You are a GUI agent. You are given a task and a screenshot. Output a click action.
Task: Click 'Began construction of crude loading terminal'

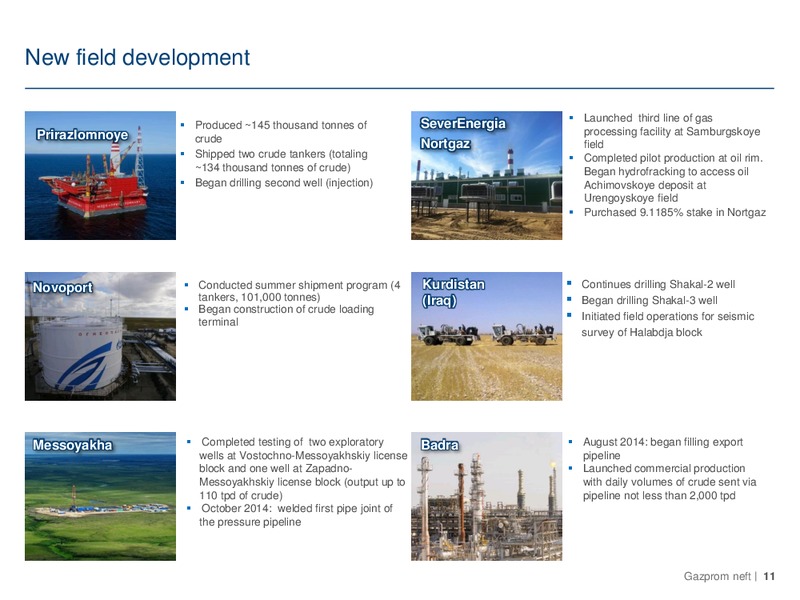[x=286, y=315]
